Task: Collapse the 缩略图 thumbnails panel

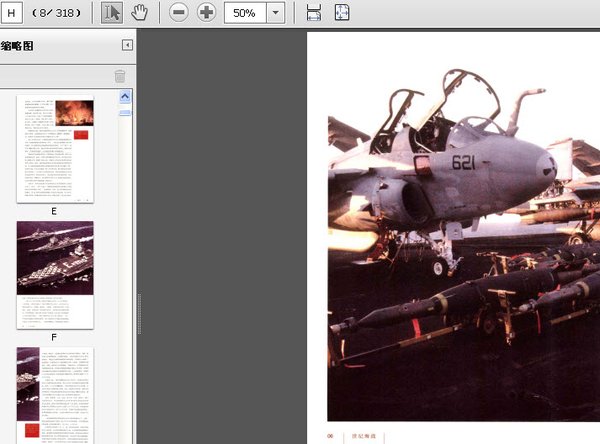Action: 127,45
